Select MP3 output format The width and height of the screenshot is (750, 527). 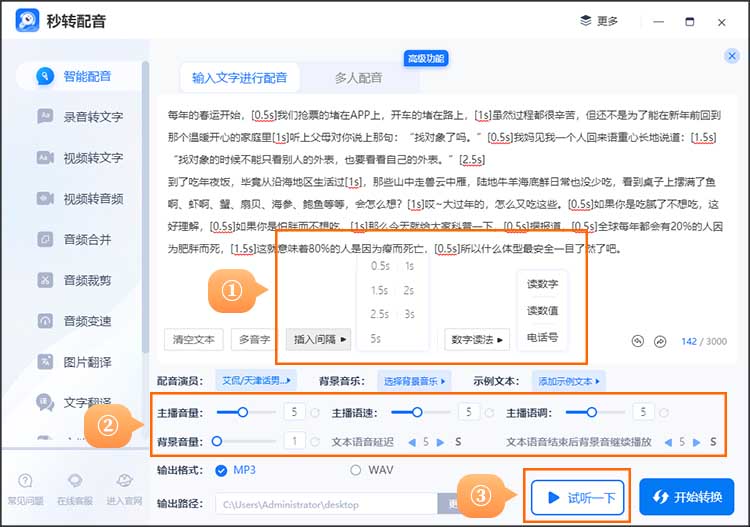click(221, 471)
